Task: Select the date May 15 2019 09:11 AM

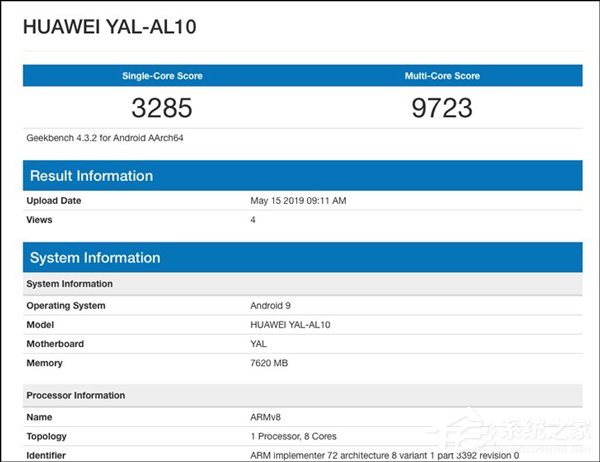Action: pyautogui.click(x=298, y=201)
